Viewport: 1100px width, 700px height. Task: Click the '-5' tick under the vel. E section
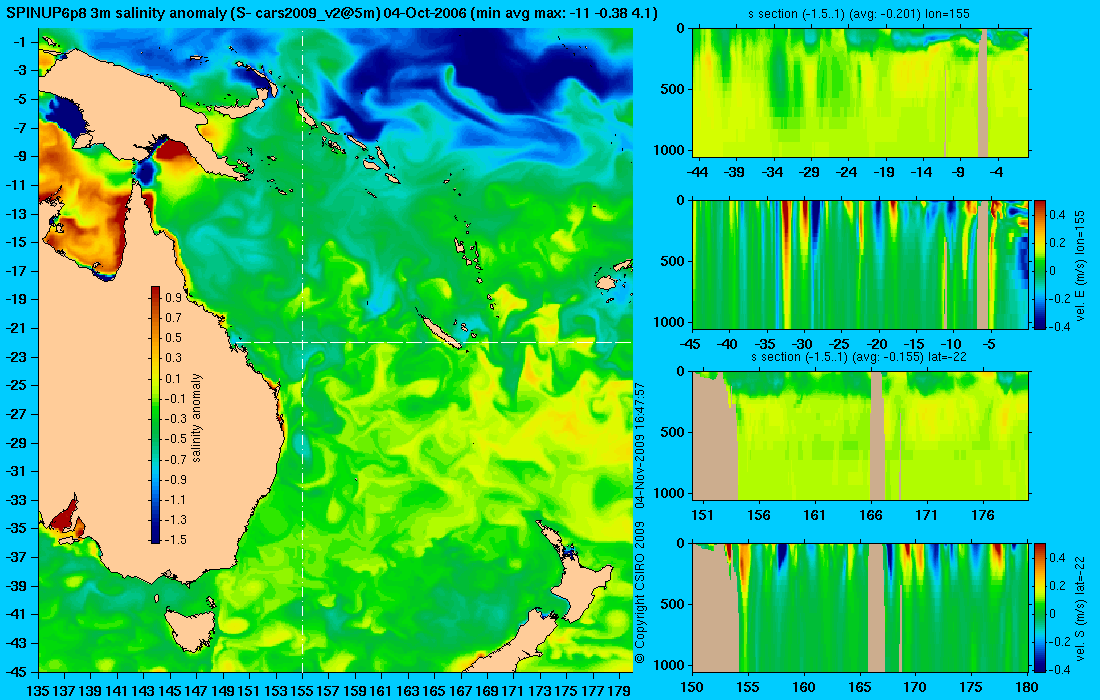pos(988,344)
